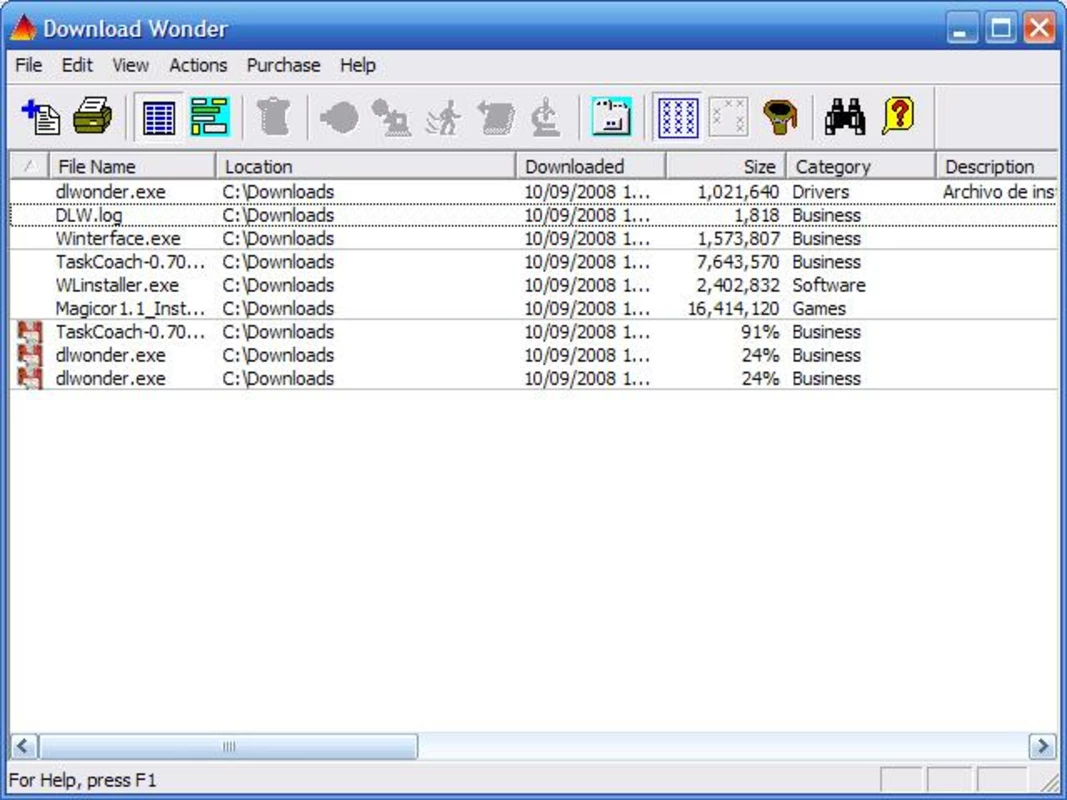This screenshot has height=800, width=1067.
Task: Click the cyan properties window icon
Action: tap(611, 117)
